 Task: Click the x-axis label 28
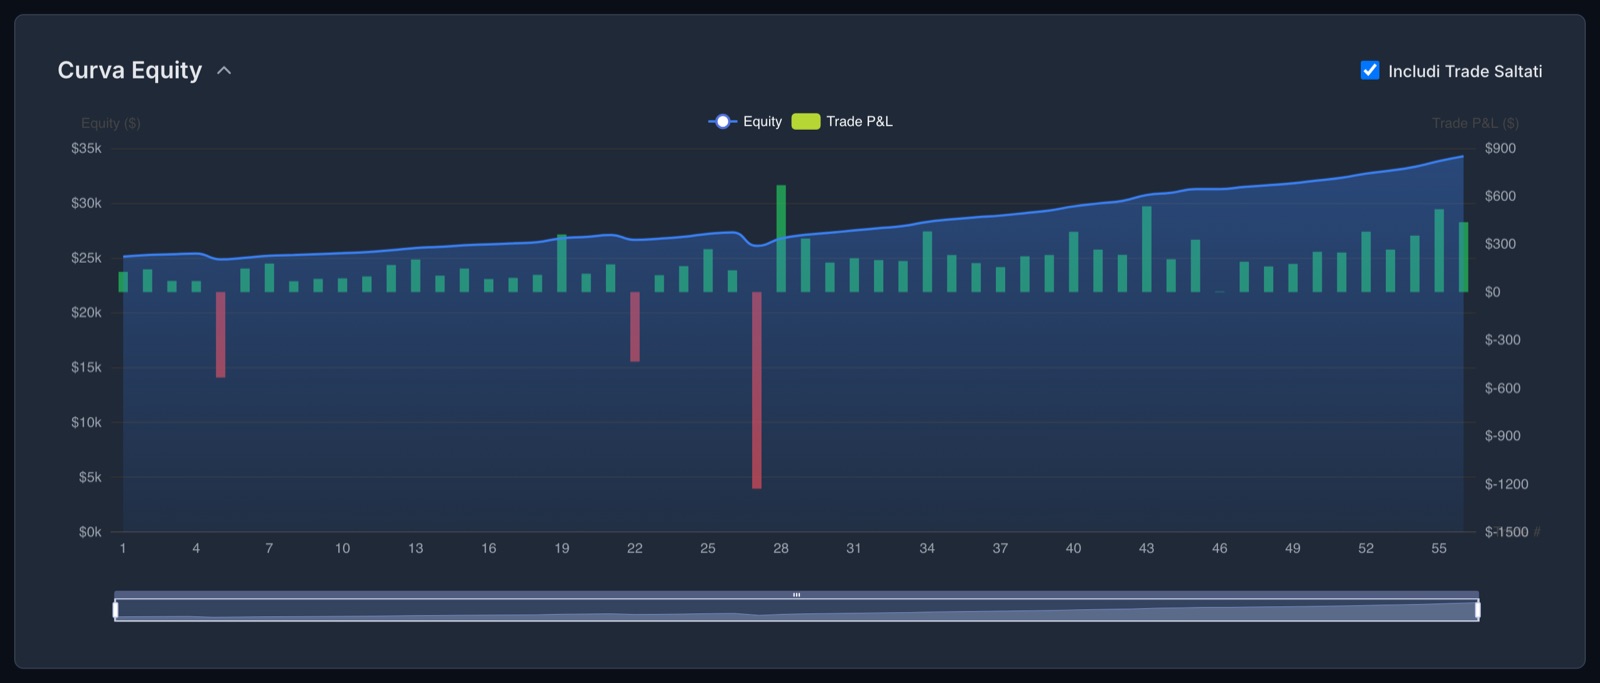781,548
